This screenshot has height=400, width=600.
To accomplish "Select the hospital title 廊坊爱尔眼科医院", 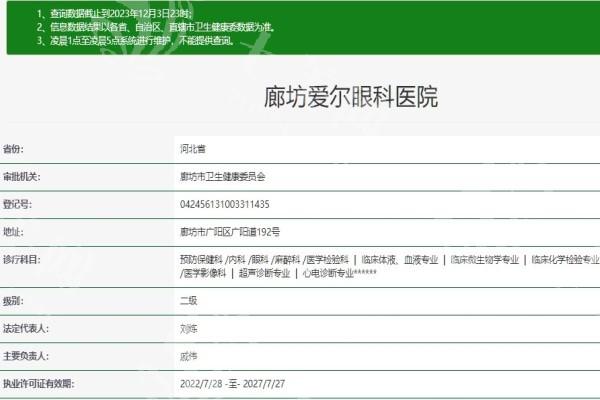I will coord(351,97).
